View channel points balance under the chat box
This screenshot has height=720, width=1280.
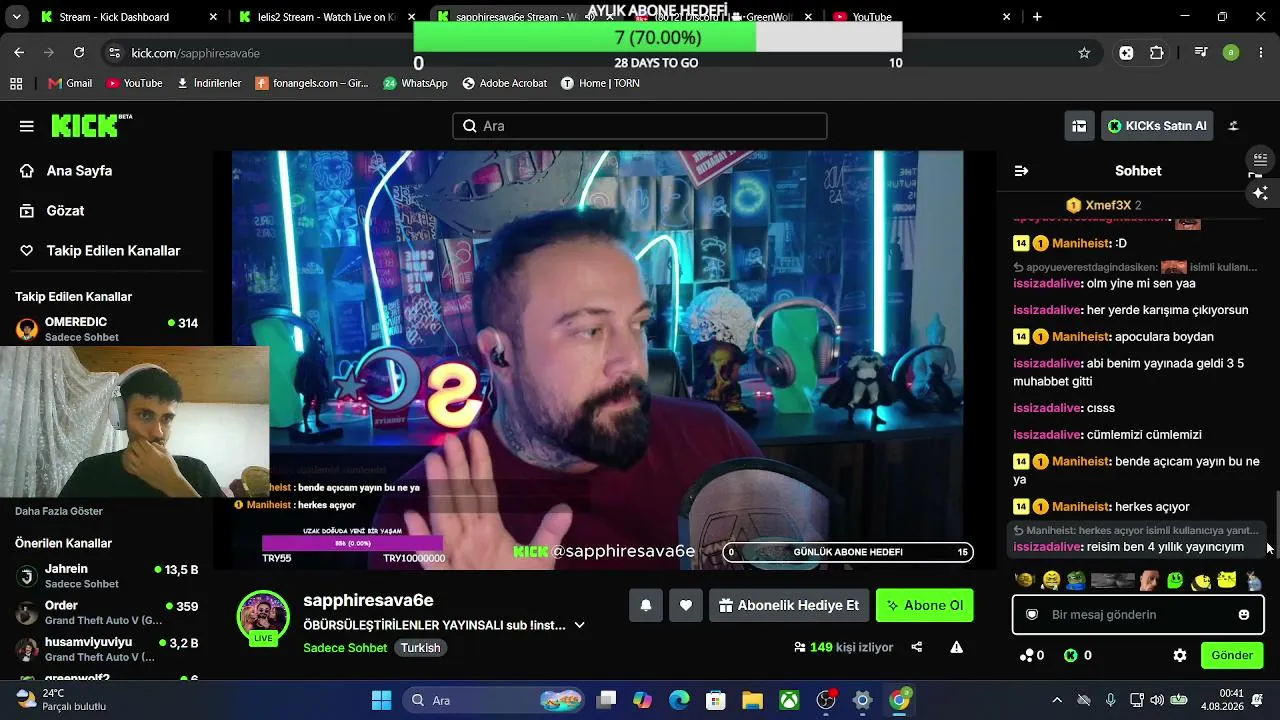pyautogui.click(x=1032, y=655)
